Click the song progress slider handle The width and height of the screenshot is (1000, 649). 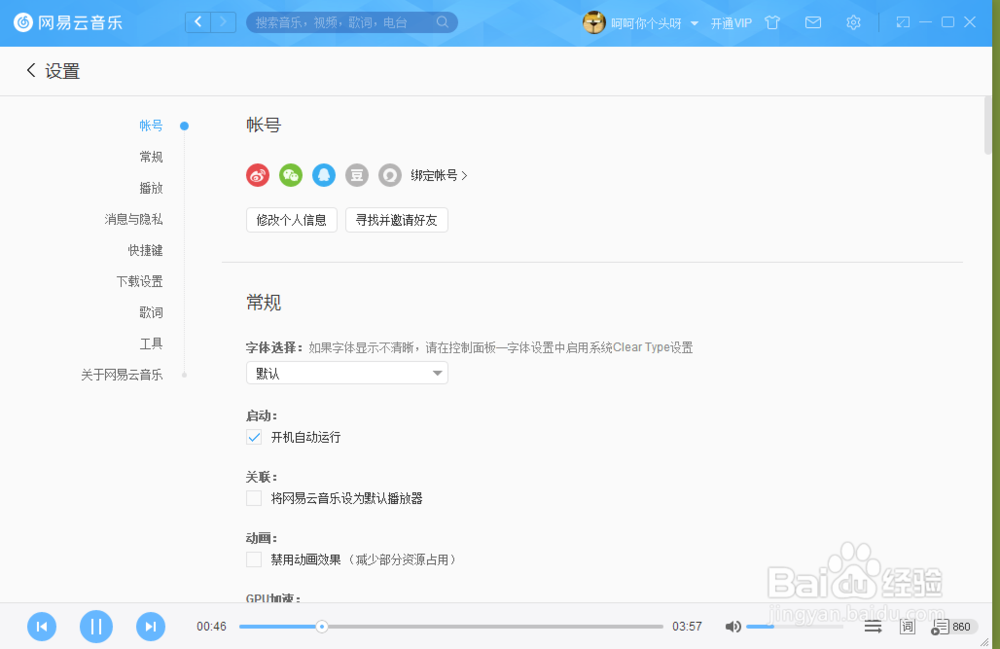point(322,627)
